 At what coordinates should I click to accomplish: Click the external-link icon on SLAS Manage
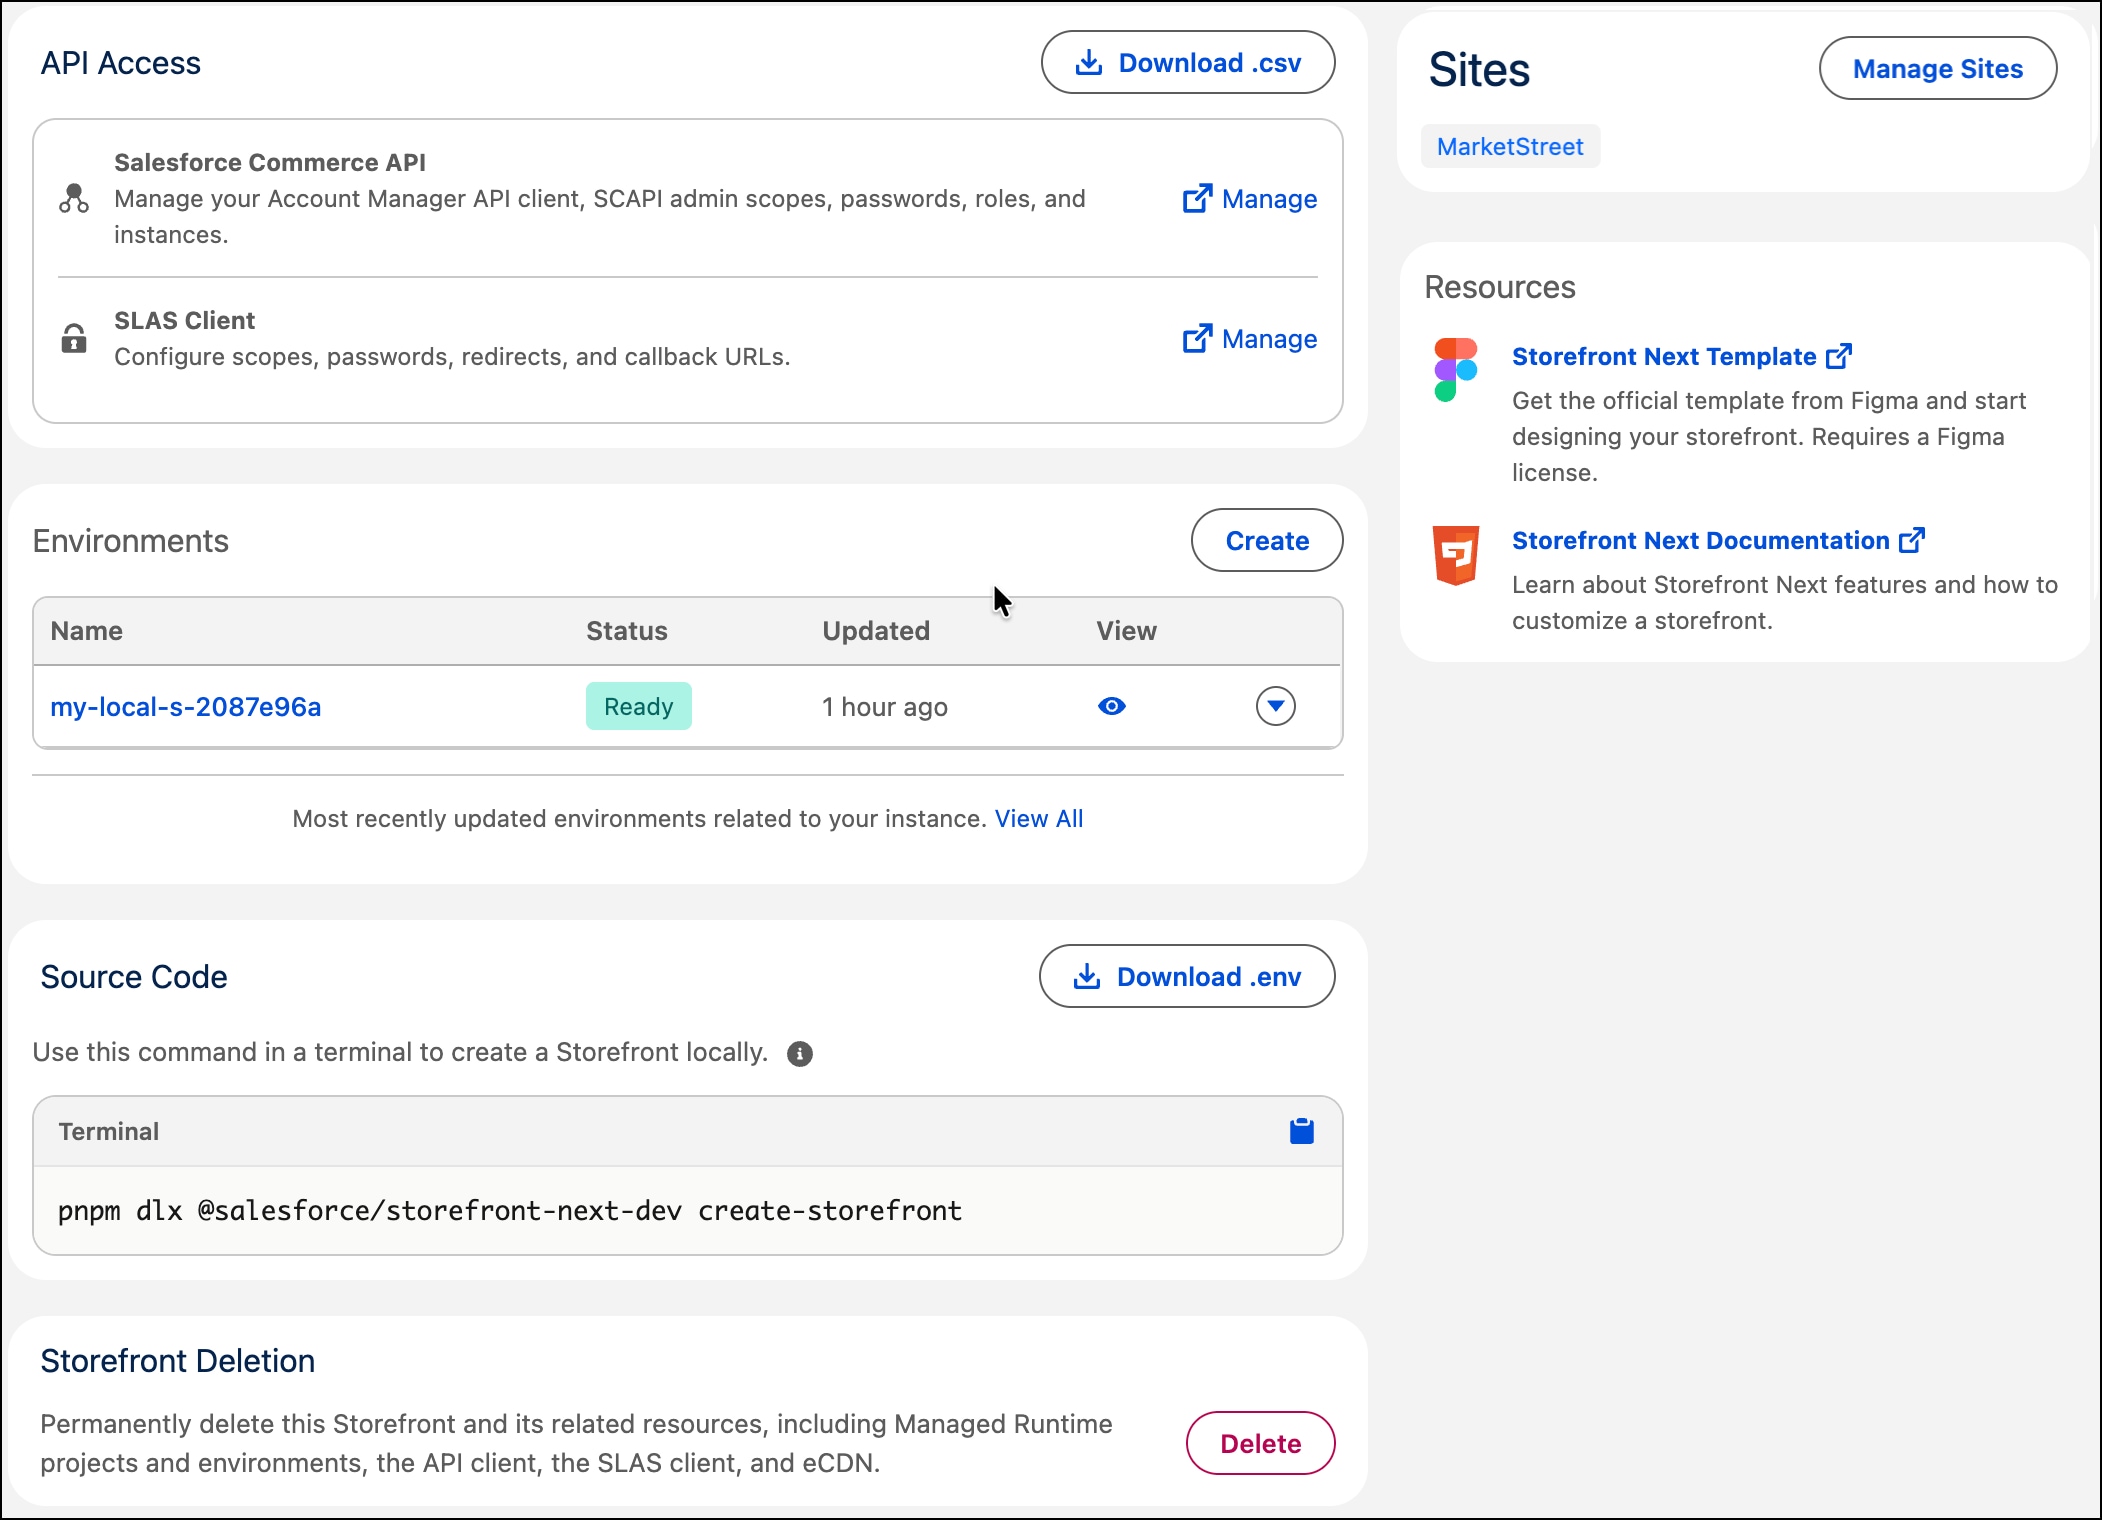click(1197, 339)
